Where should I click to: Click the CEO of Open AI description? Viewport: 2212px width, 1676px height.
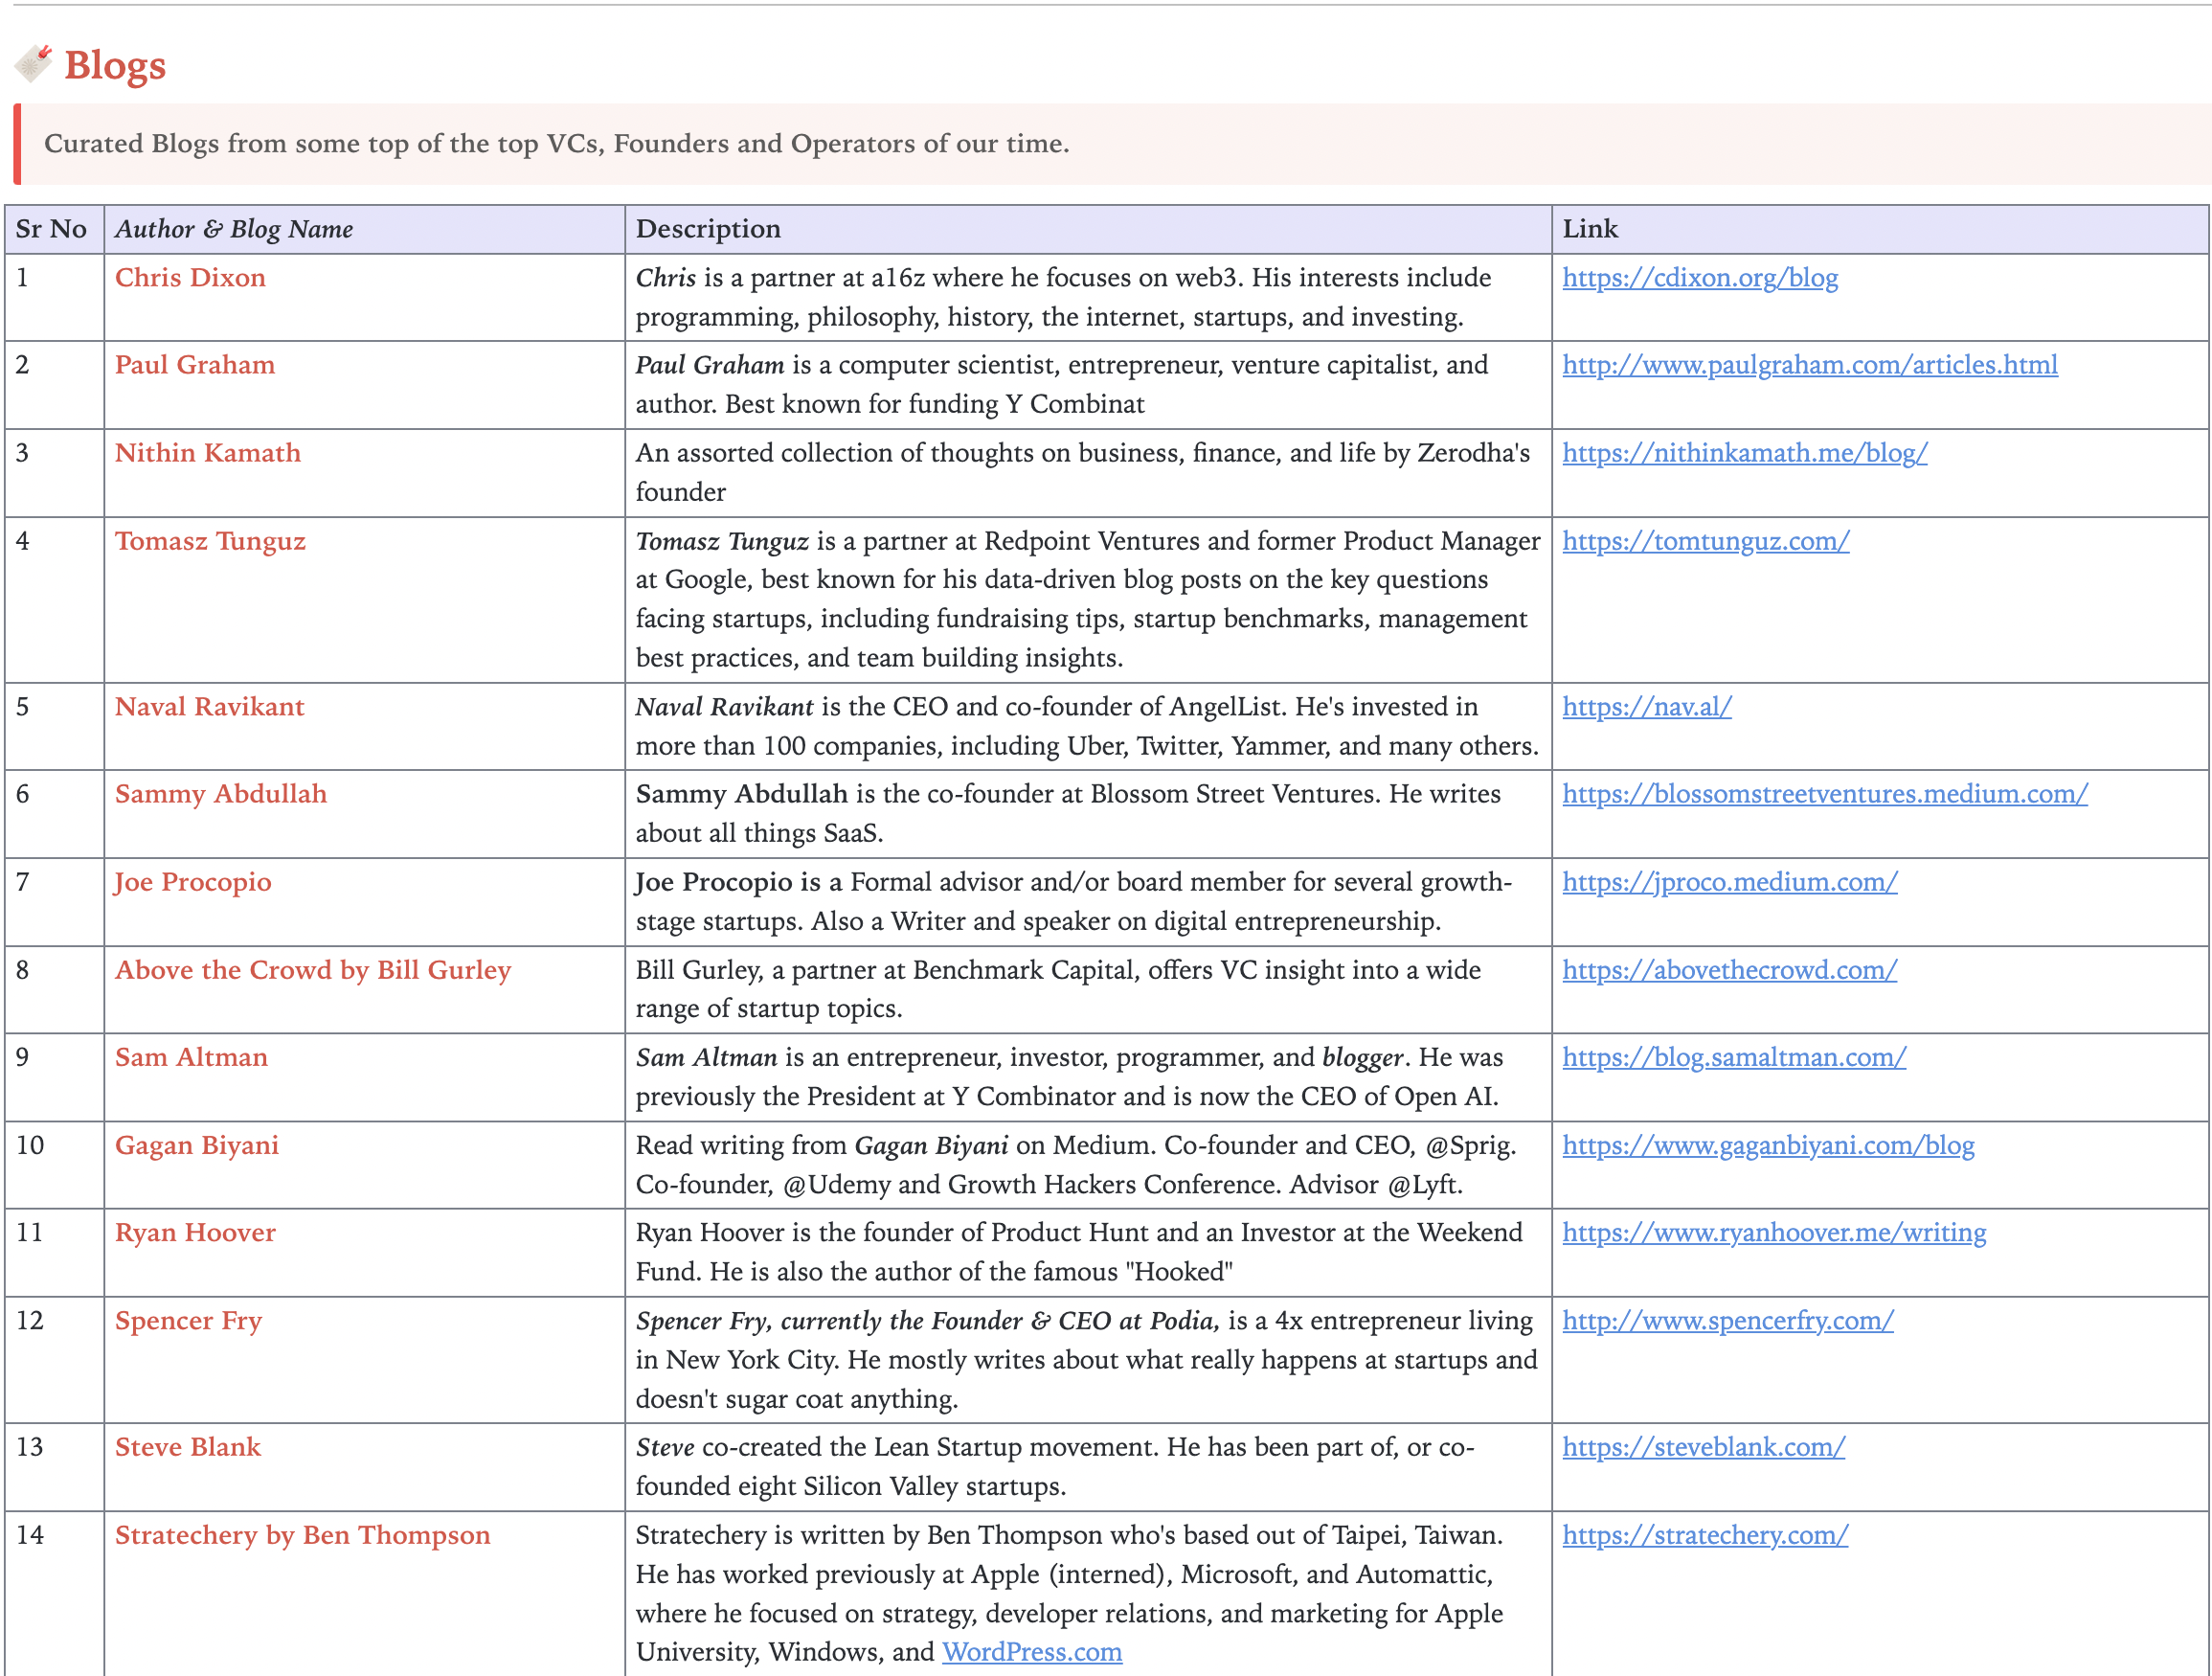1069,1077
